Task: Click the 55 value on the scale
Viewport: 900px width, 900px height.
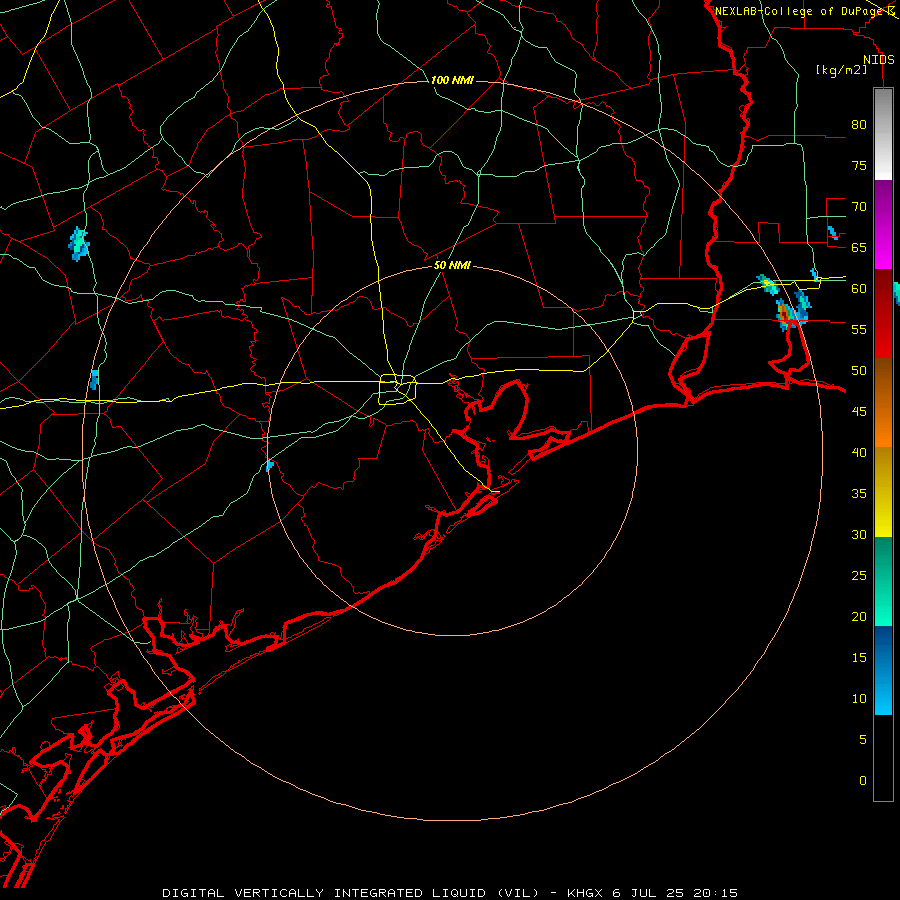Action: tap(859, 329)
